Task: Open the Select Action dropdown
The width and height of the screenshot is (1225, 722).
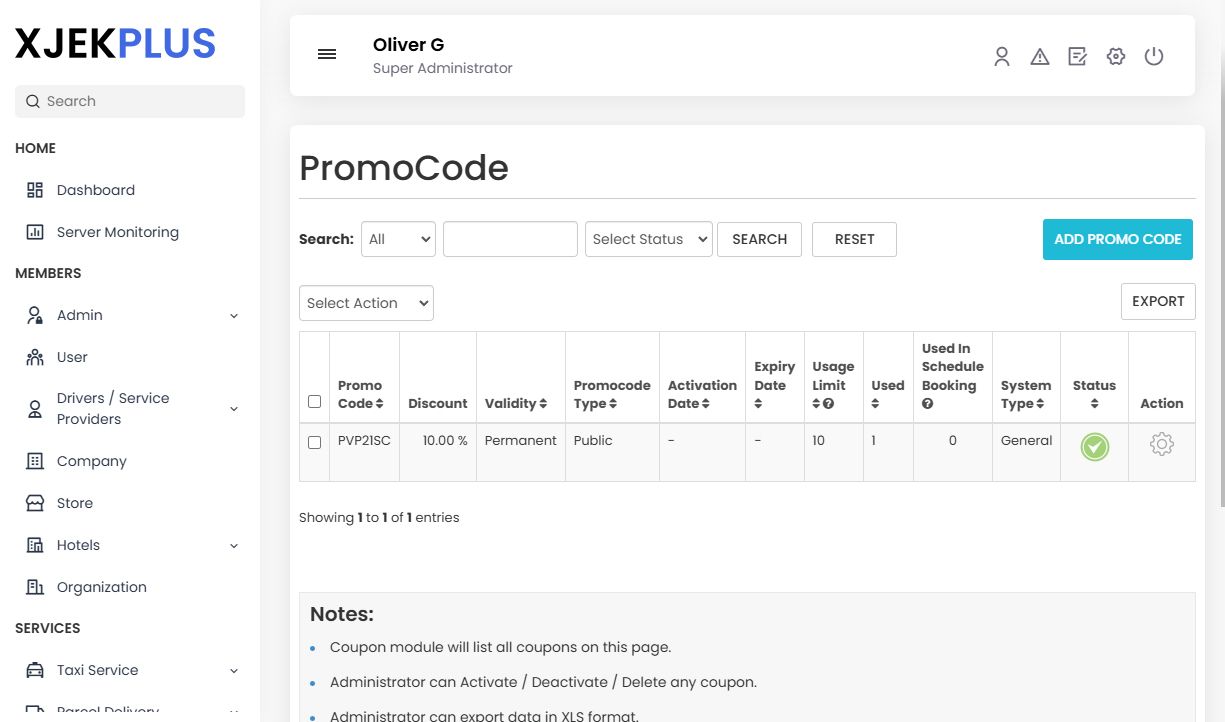Action: click(366, 302)
